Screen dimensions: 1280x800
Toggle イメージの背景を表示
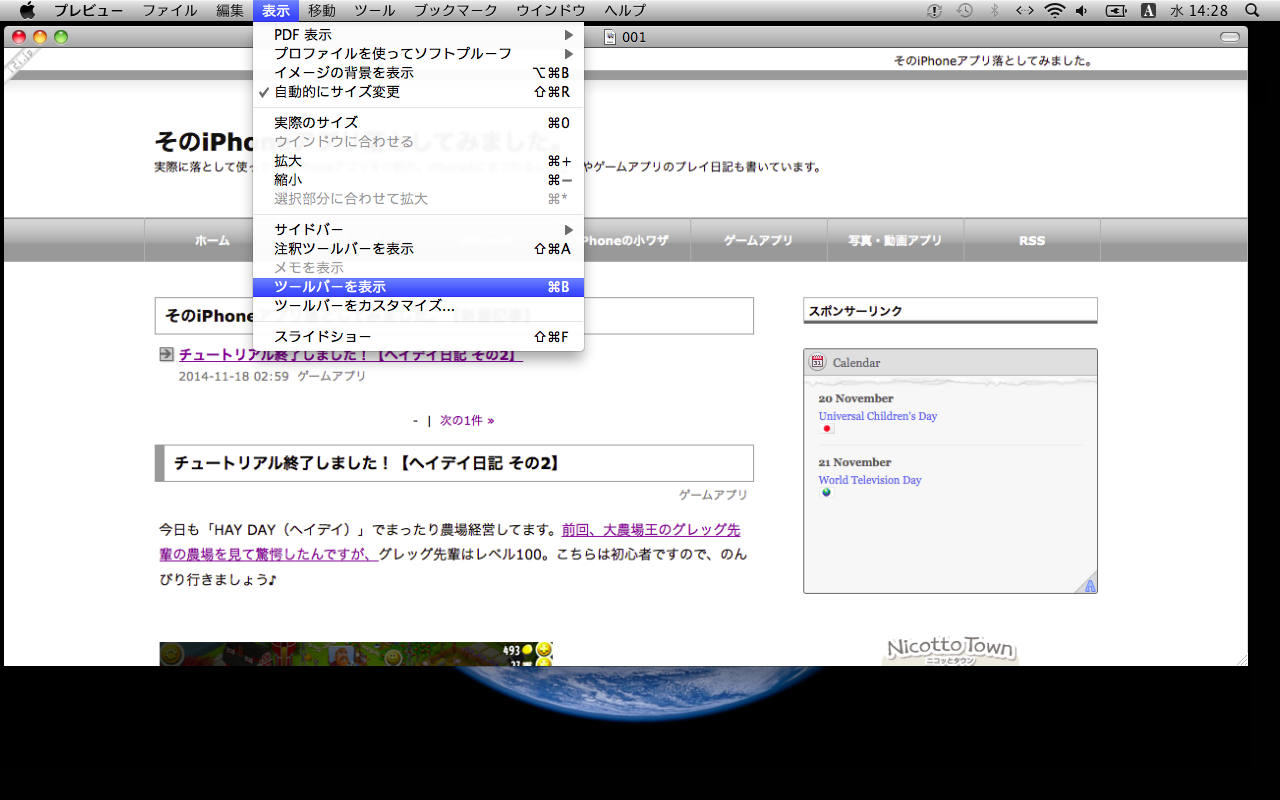(419, 73)
